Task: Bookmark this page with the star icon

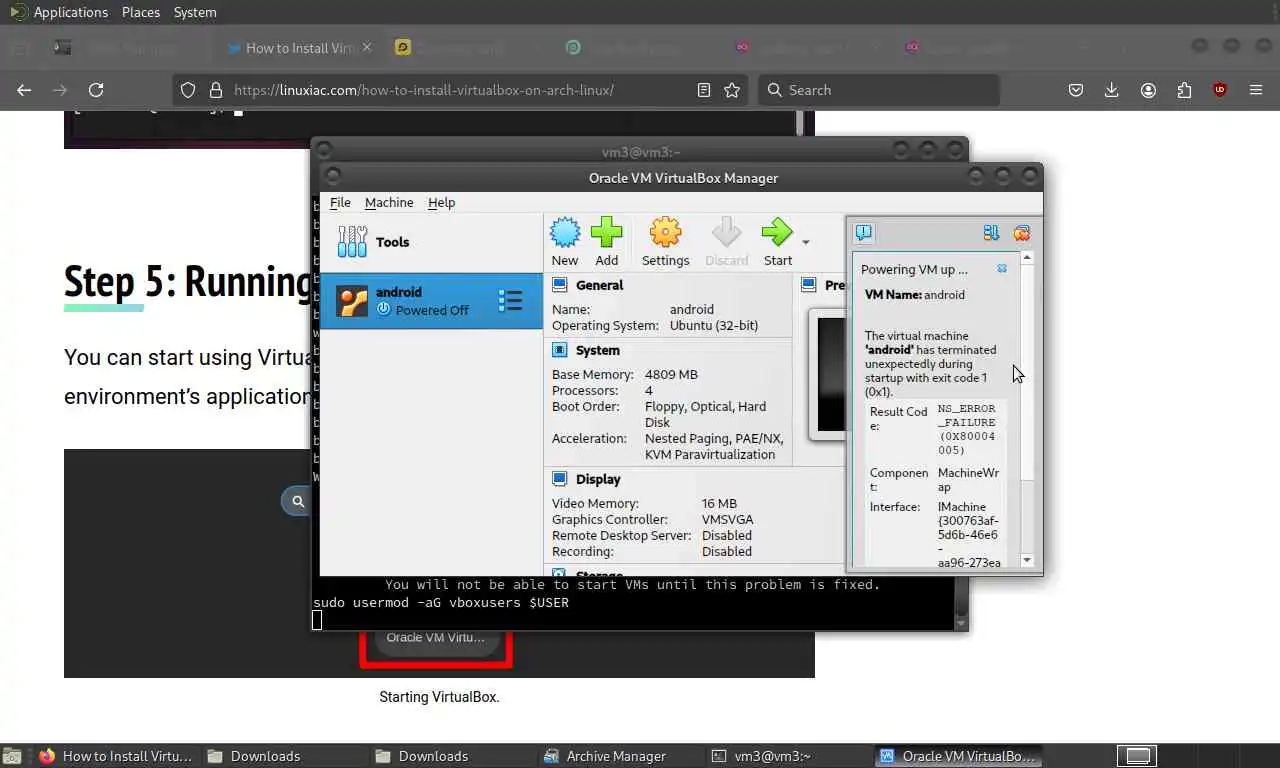Action: (732, 90)
